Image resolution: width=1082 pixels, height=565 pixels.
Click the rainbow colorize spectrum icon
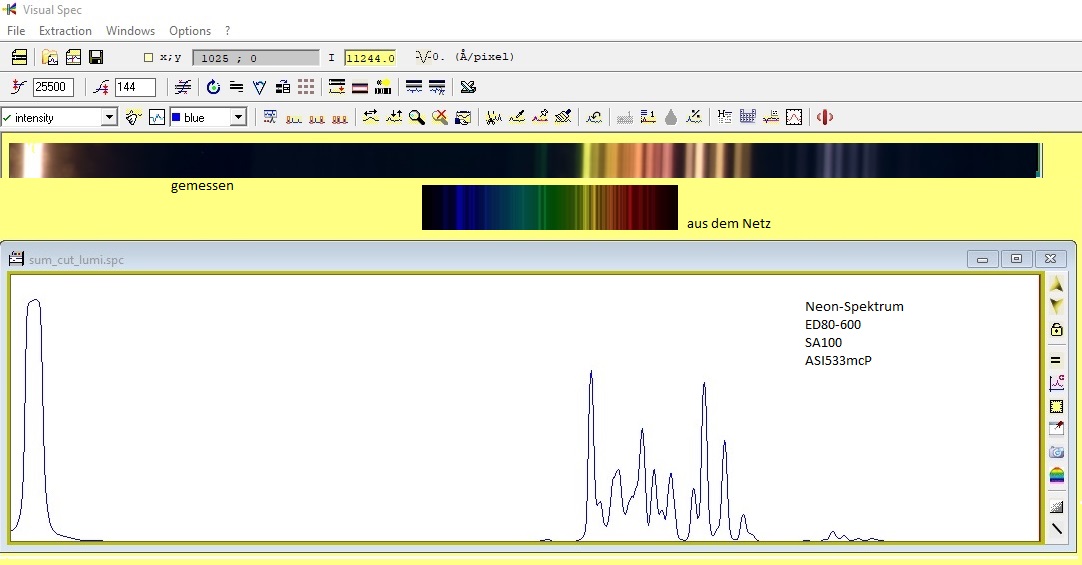pos(1056,475)
